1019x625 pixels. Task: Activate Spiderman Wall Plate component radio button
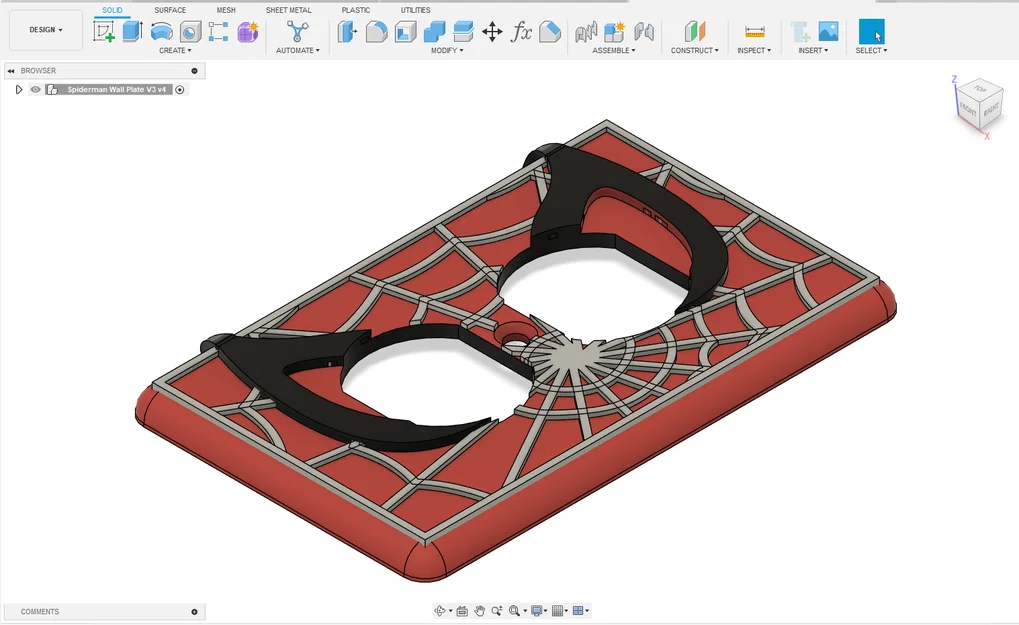pyautogui.click(x=180, y=90)
